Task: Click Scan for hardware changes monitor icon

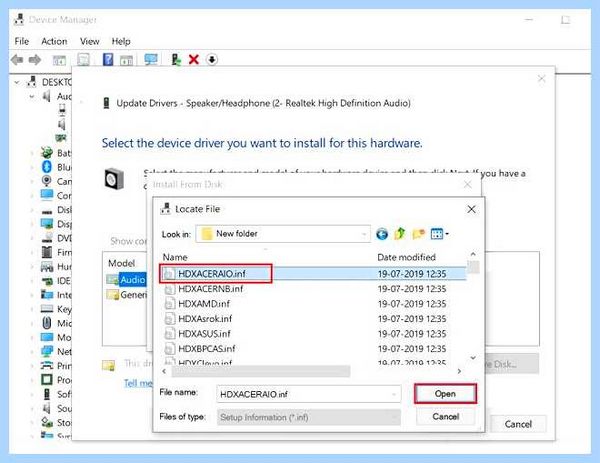Action: [x=151, y=60]
